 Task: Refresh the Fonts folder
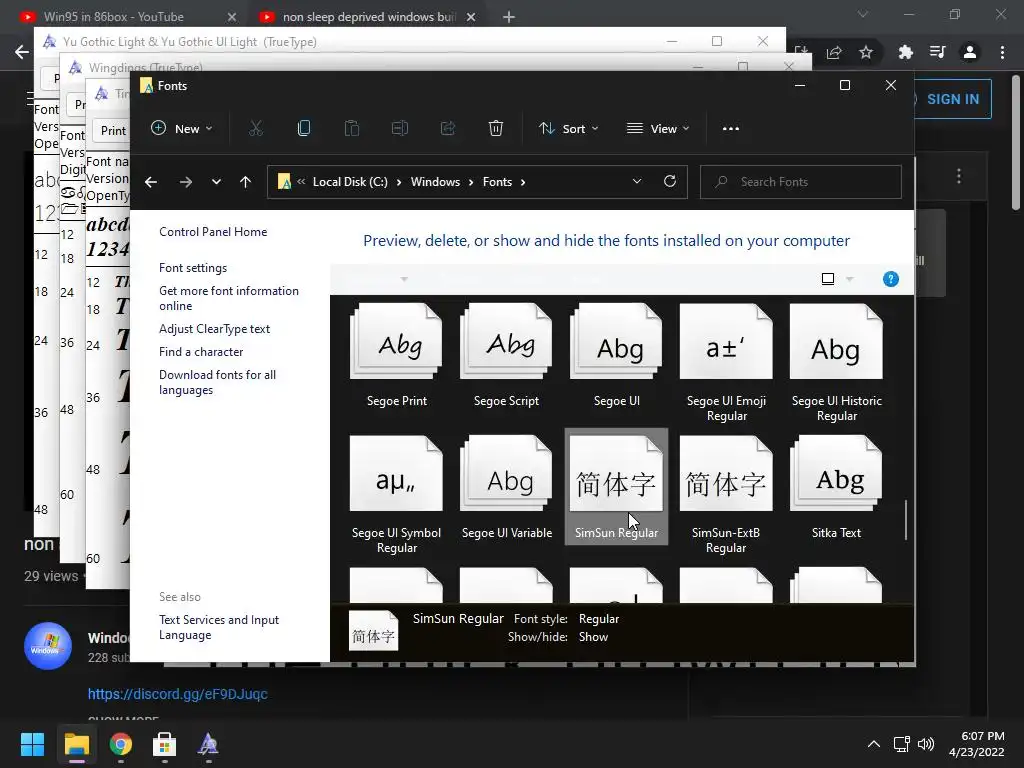coord(670,182)
